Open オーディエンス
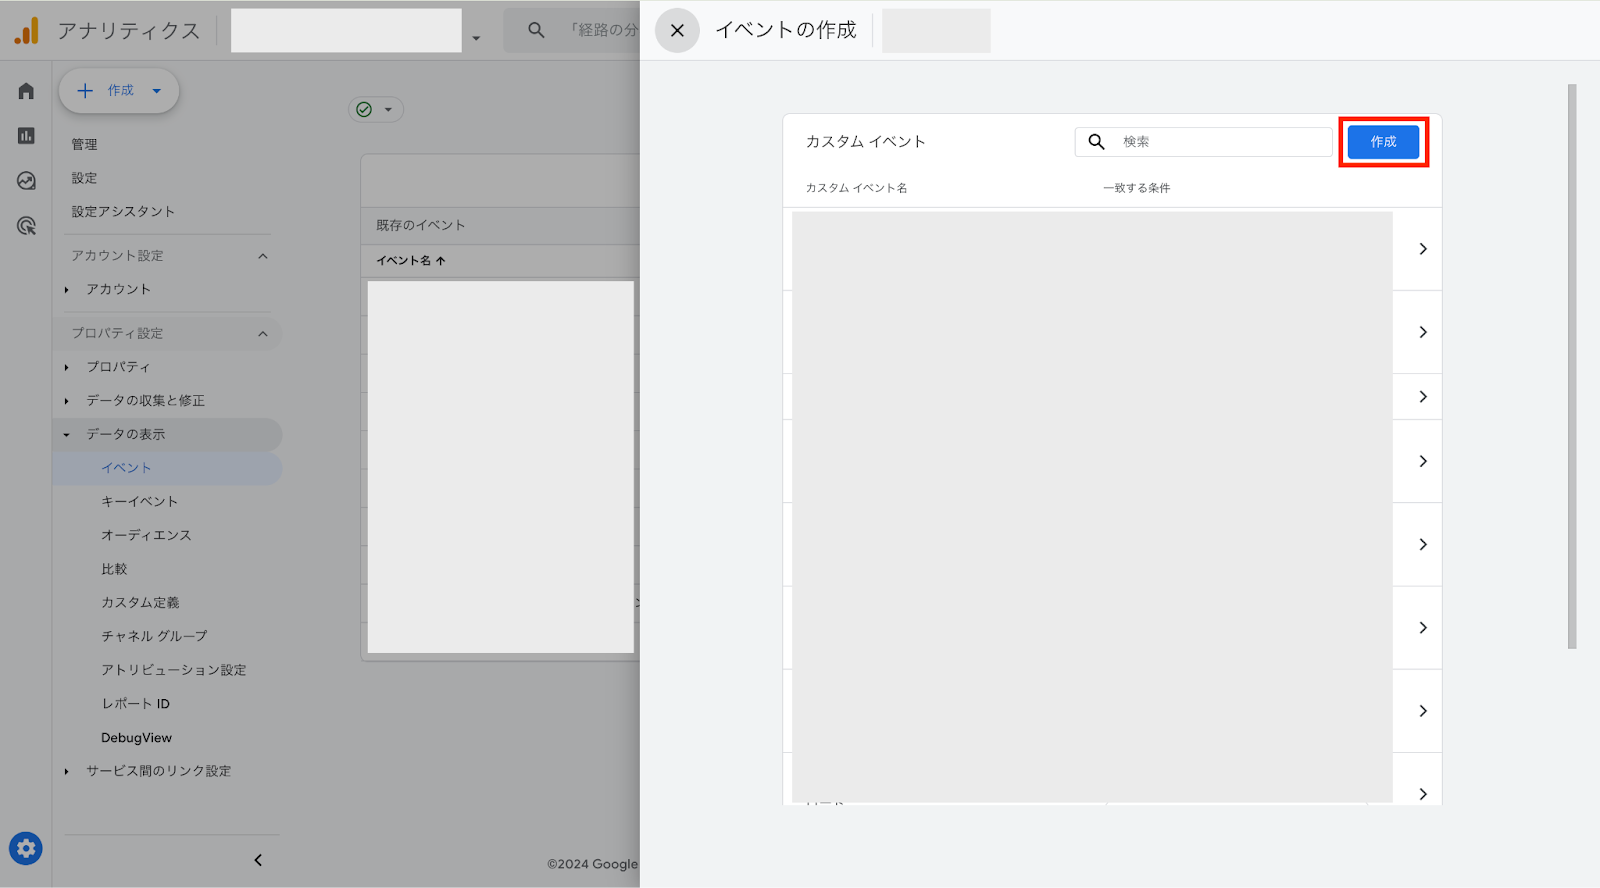Screen dimensions: 1600x888 (146, 536)
